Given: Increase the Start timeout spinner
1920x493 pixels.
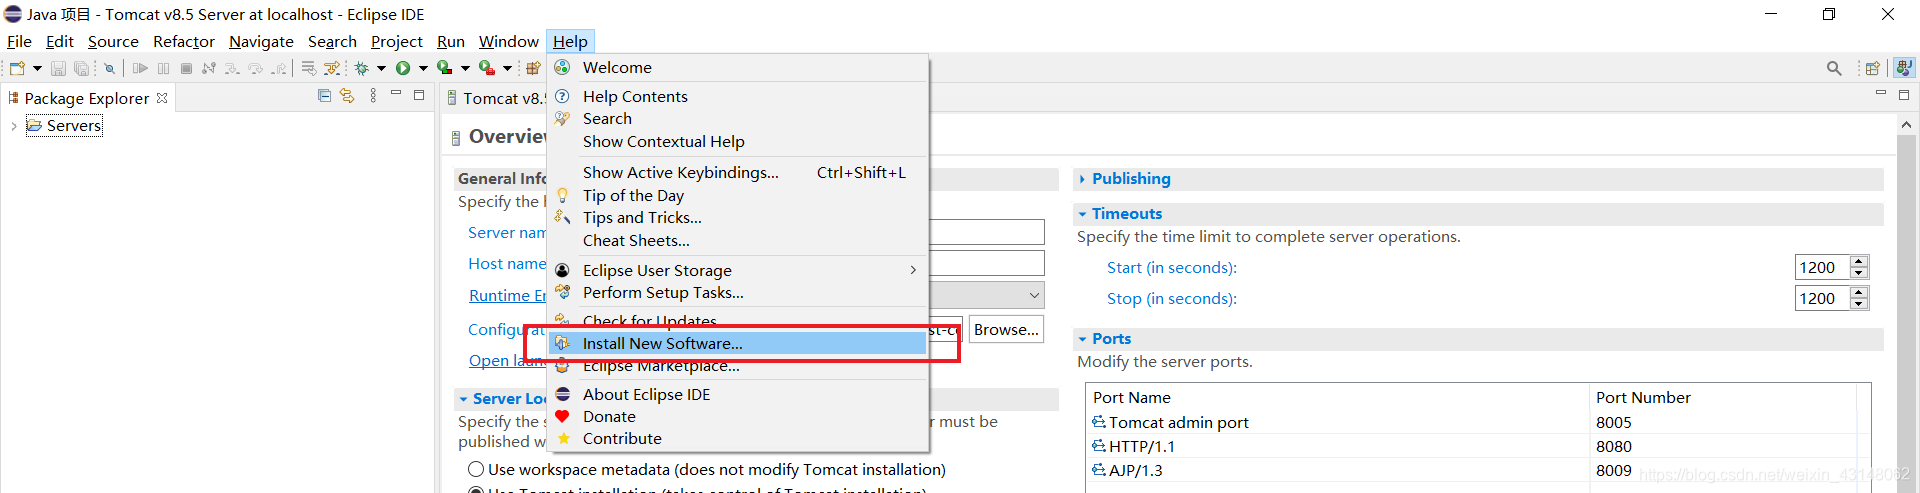Looking at the screenshot, I should [x=1859, y=262].
